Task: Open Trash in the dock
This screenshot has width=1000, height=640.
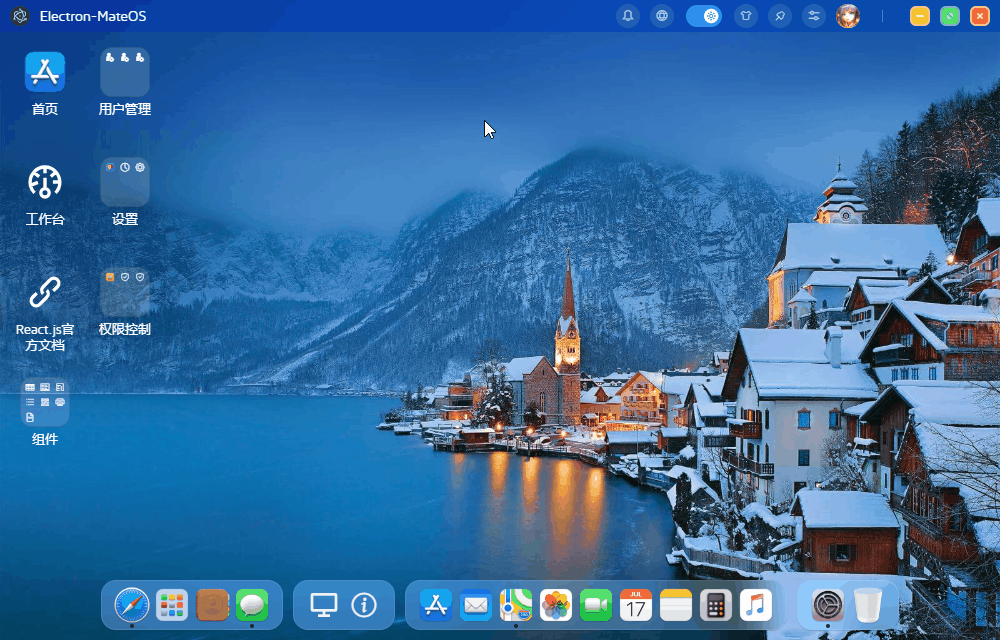Action: [868, 605]
